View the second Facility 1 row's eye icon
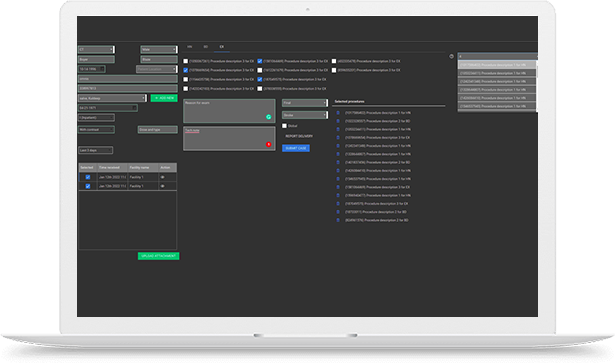The image size is (615, 363). pos(163,186)
